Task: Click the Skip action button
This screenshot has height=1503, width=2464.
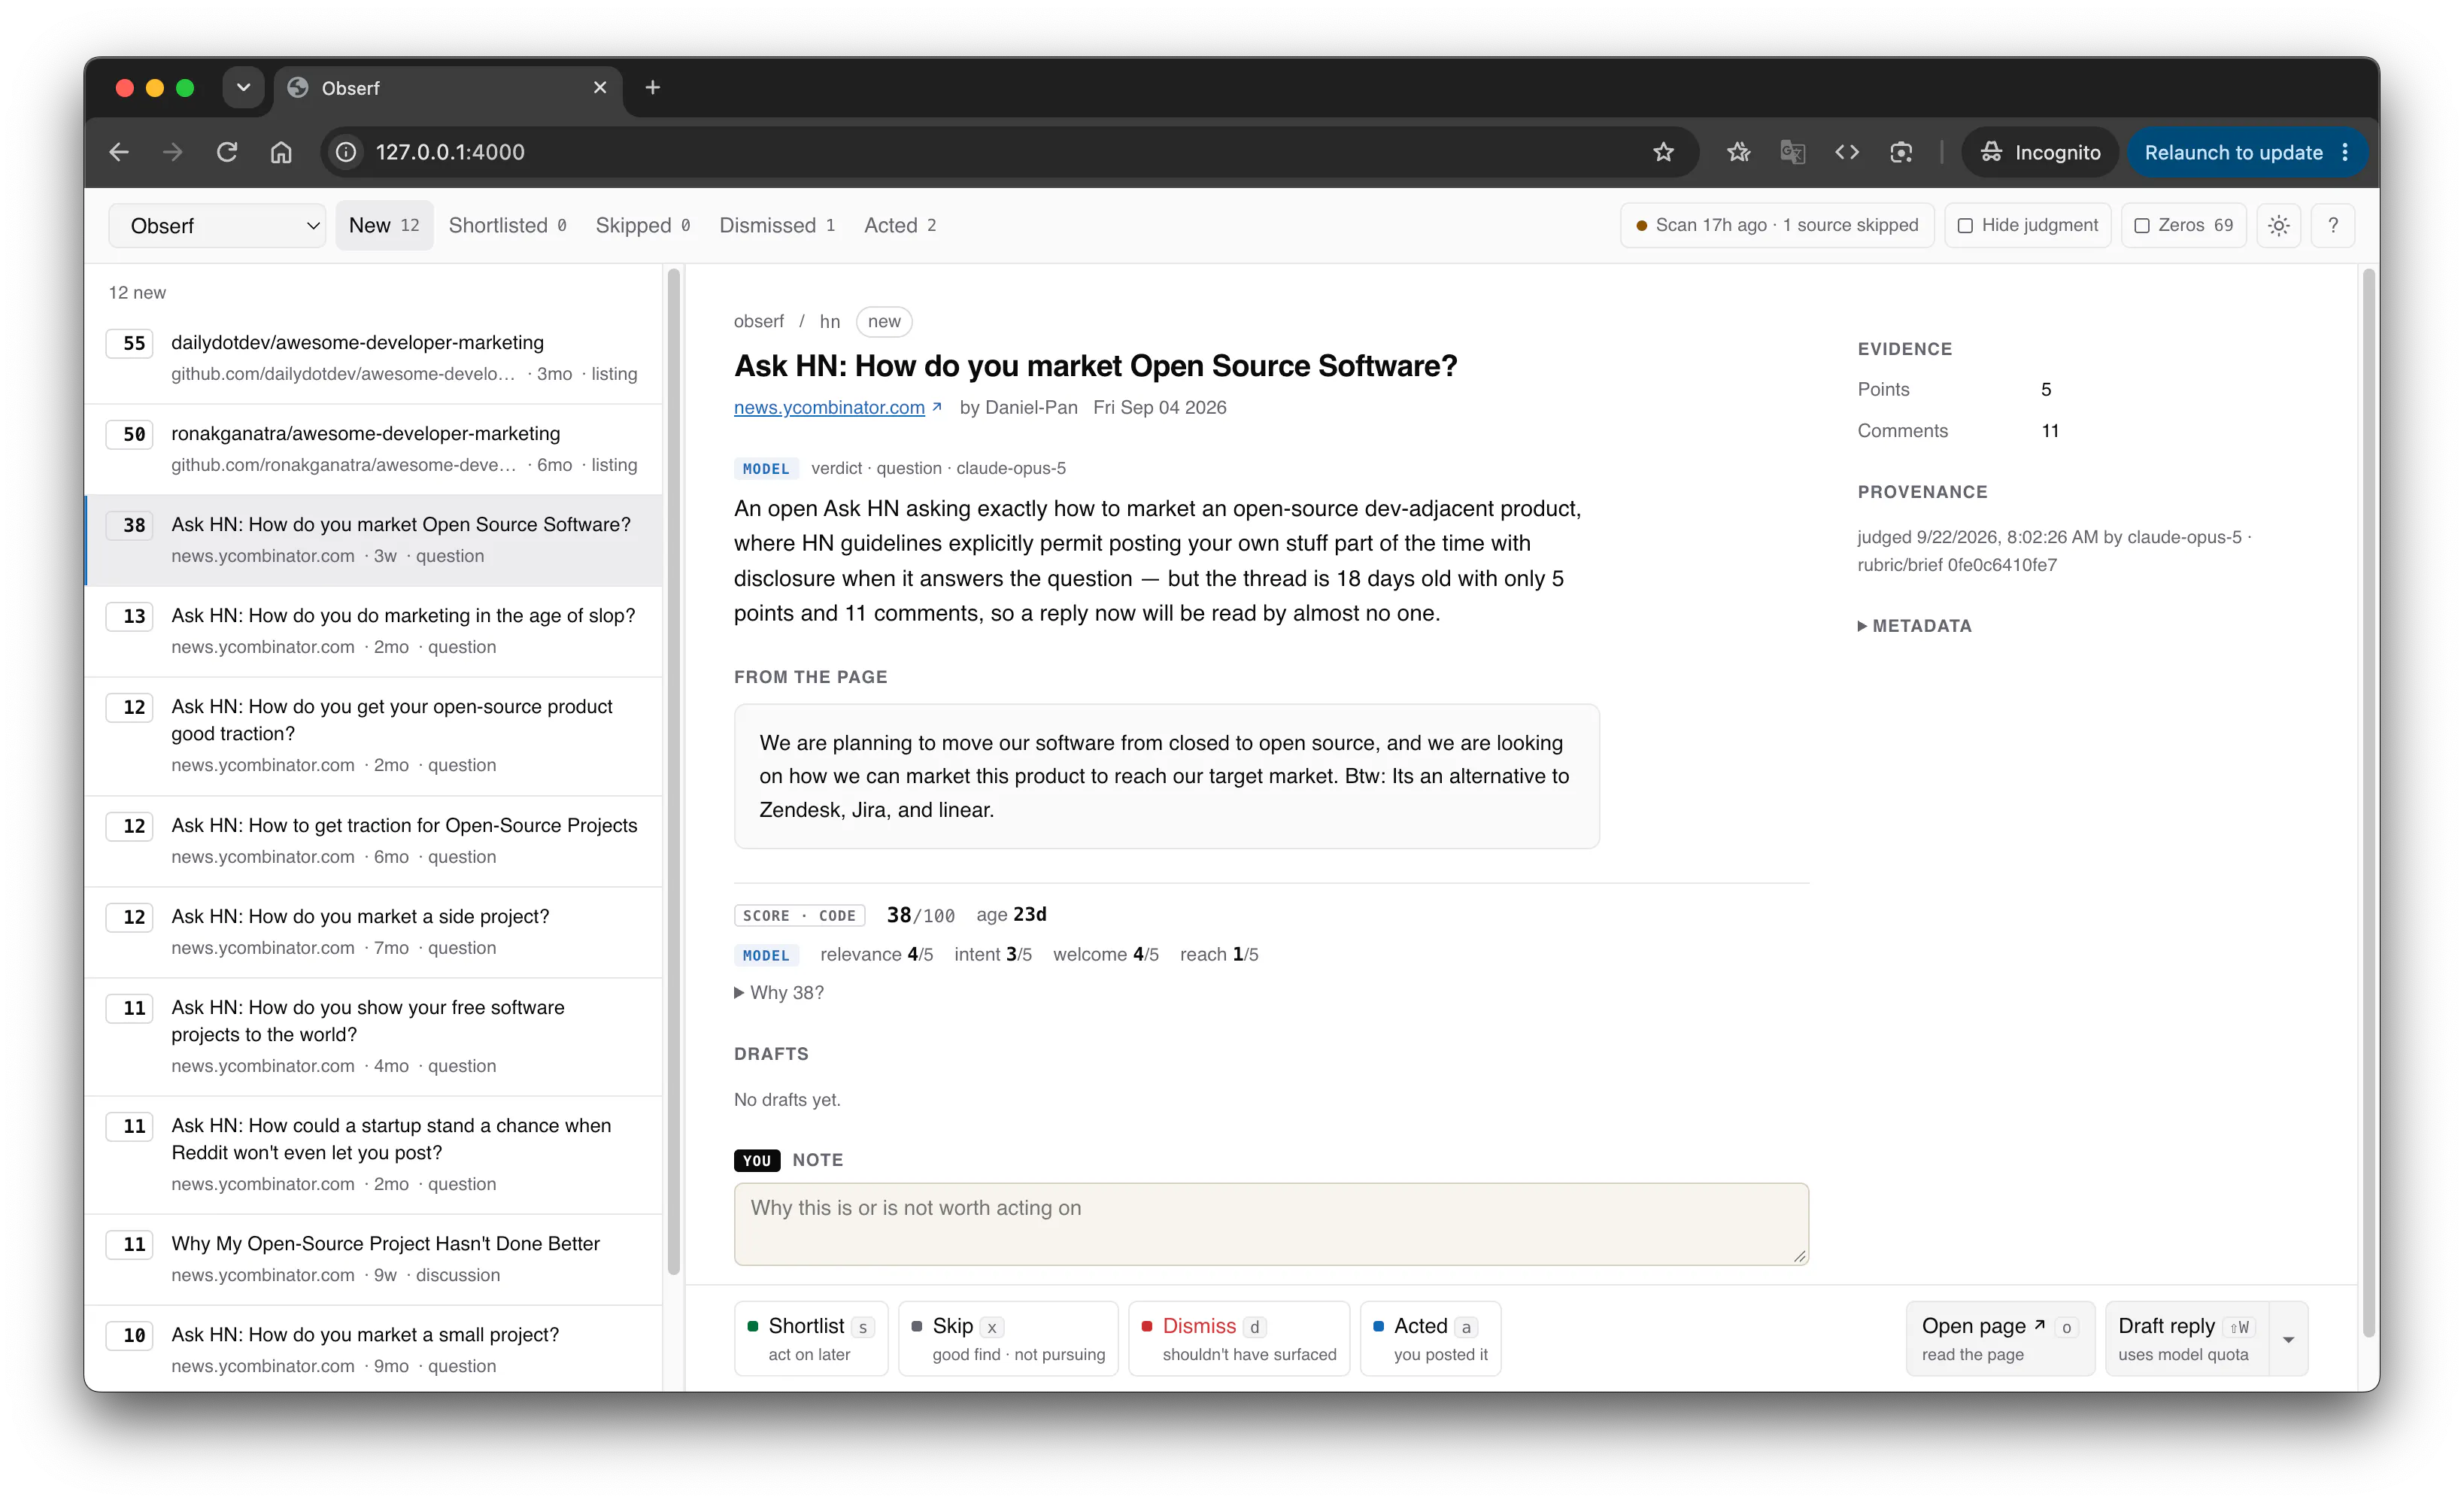Action: (x=1008, y=1338)
